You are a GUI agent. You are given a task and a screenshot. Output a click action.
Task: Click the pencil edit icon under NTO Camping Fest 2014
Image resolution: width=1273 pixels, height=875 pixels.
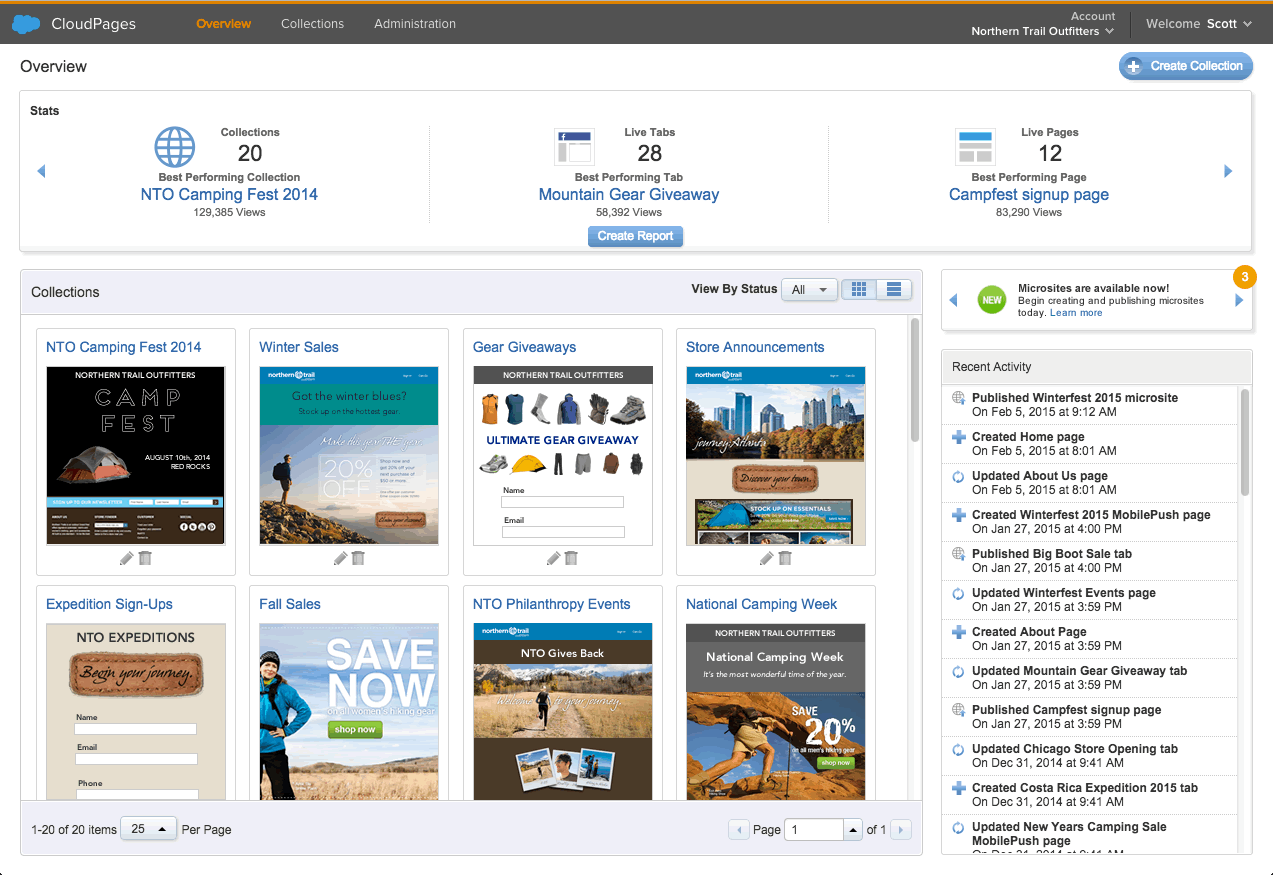point(126,558)
